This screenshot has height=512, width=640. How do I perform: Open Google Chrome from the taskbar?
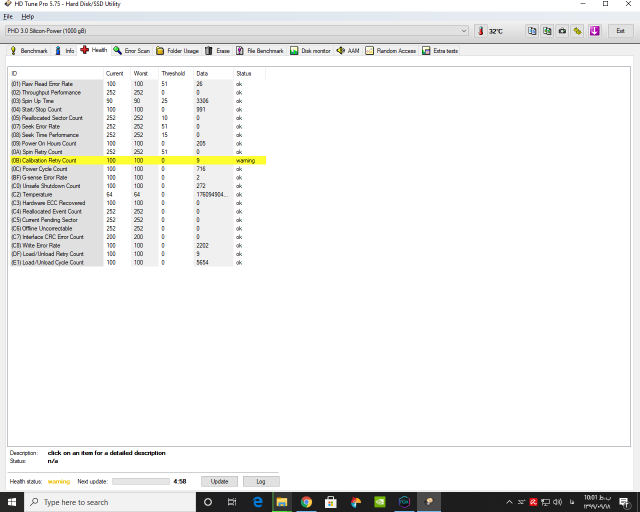306,502
